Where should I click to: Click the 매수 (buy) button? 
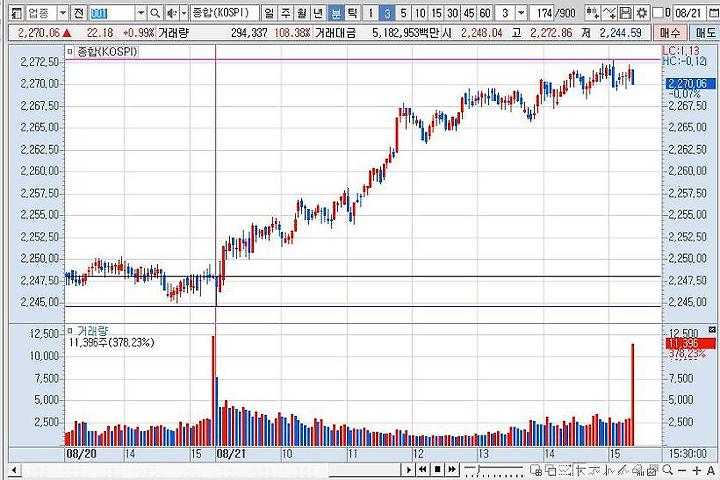[670, 33]
